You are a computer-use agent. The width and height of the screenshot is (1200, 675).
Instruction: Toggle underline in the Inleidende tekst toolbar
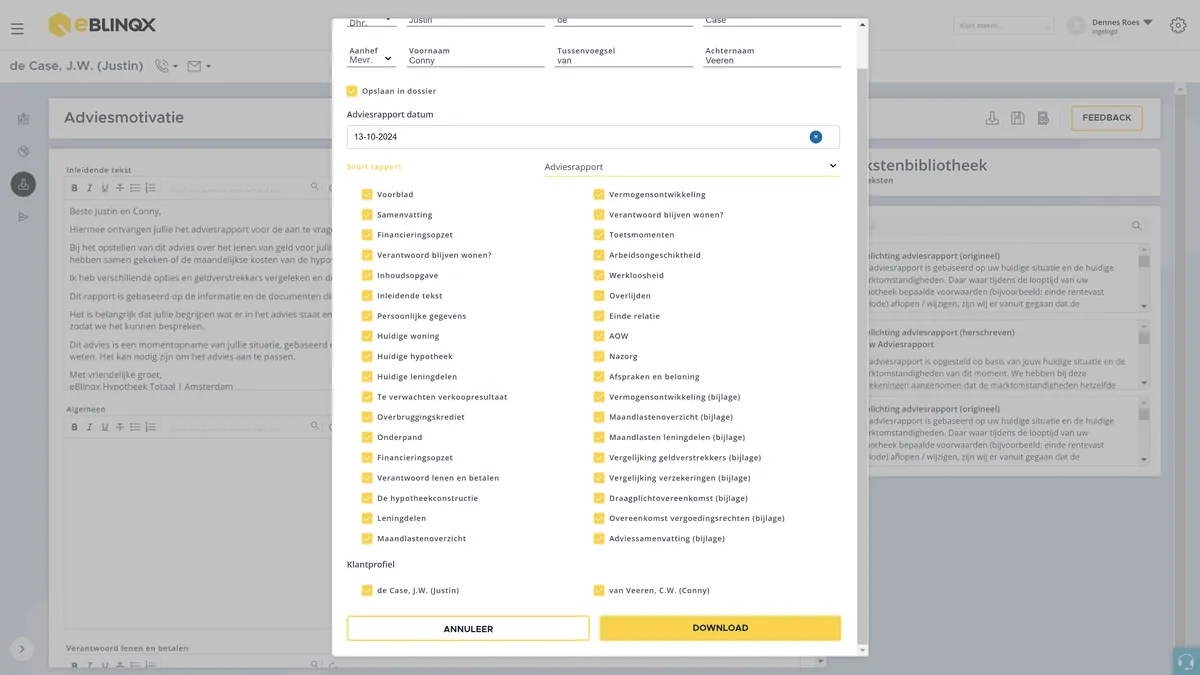[x=105, y=188]
